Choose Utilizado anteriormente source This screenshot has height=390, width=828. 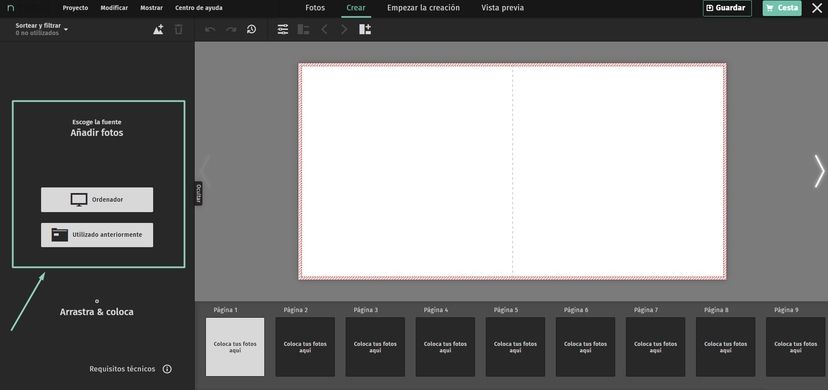pos(97,235)
